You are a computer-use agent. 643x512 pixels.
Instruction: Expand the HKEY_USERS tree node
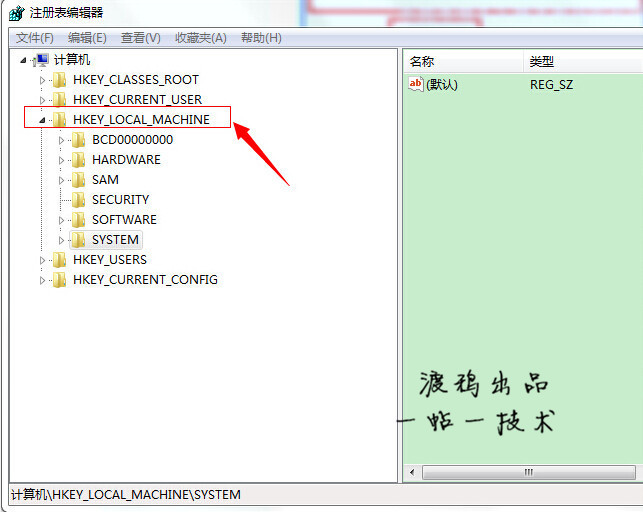42,260
